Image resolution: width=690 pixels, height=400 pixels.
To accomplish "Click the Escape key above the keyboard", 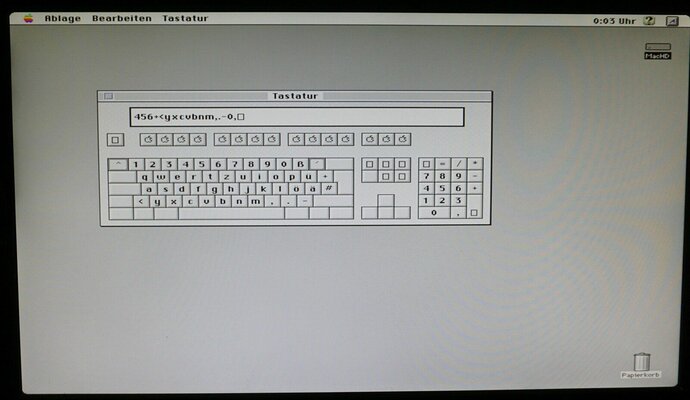I will tap(115, 140).
